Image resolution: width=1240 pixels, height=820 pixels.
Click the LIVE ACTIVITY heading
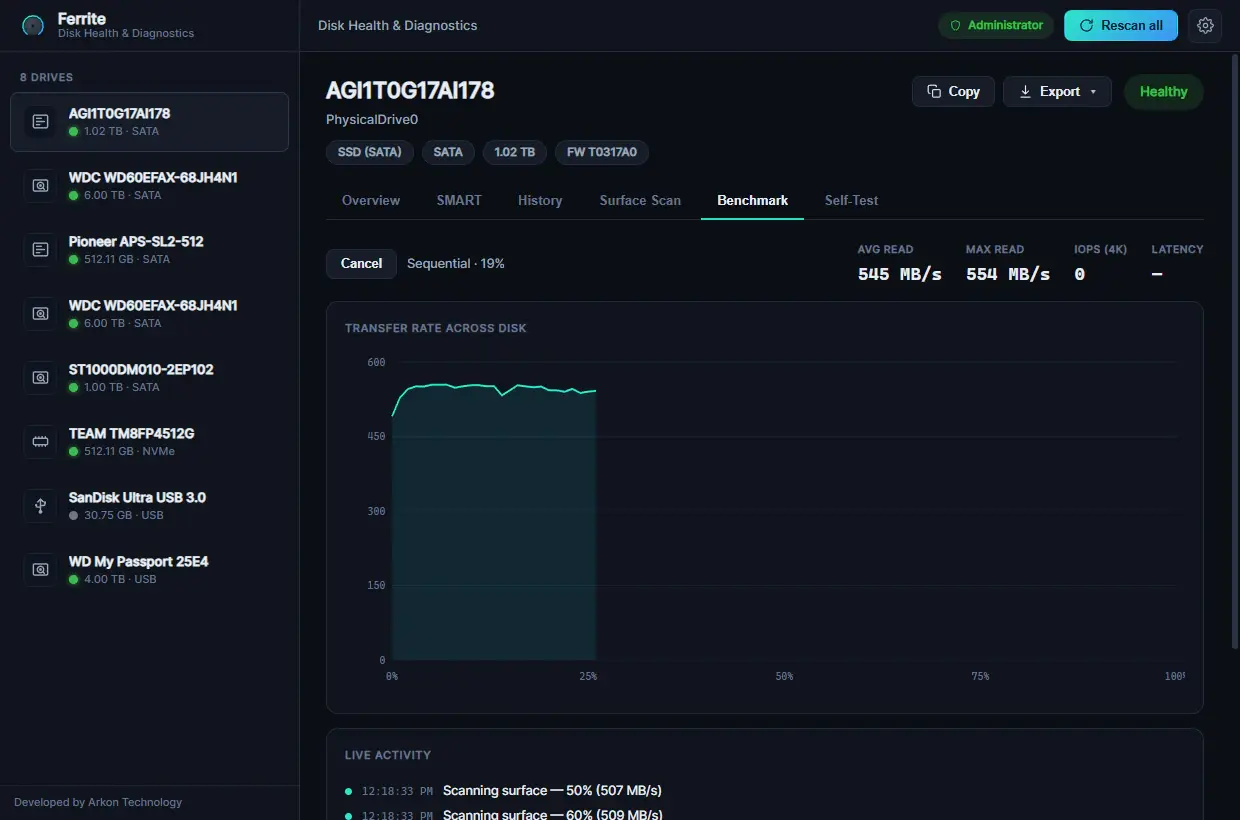[x=388, y=755]
